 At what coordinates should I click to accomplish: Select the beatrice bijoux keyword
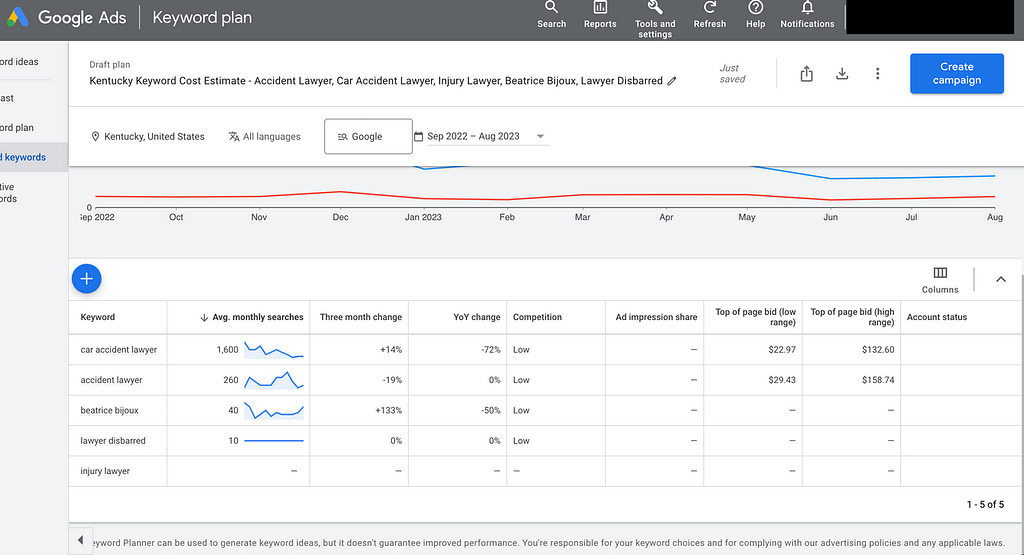tap(109, 411)
